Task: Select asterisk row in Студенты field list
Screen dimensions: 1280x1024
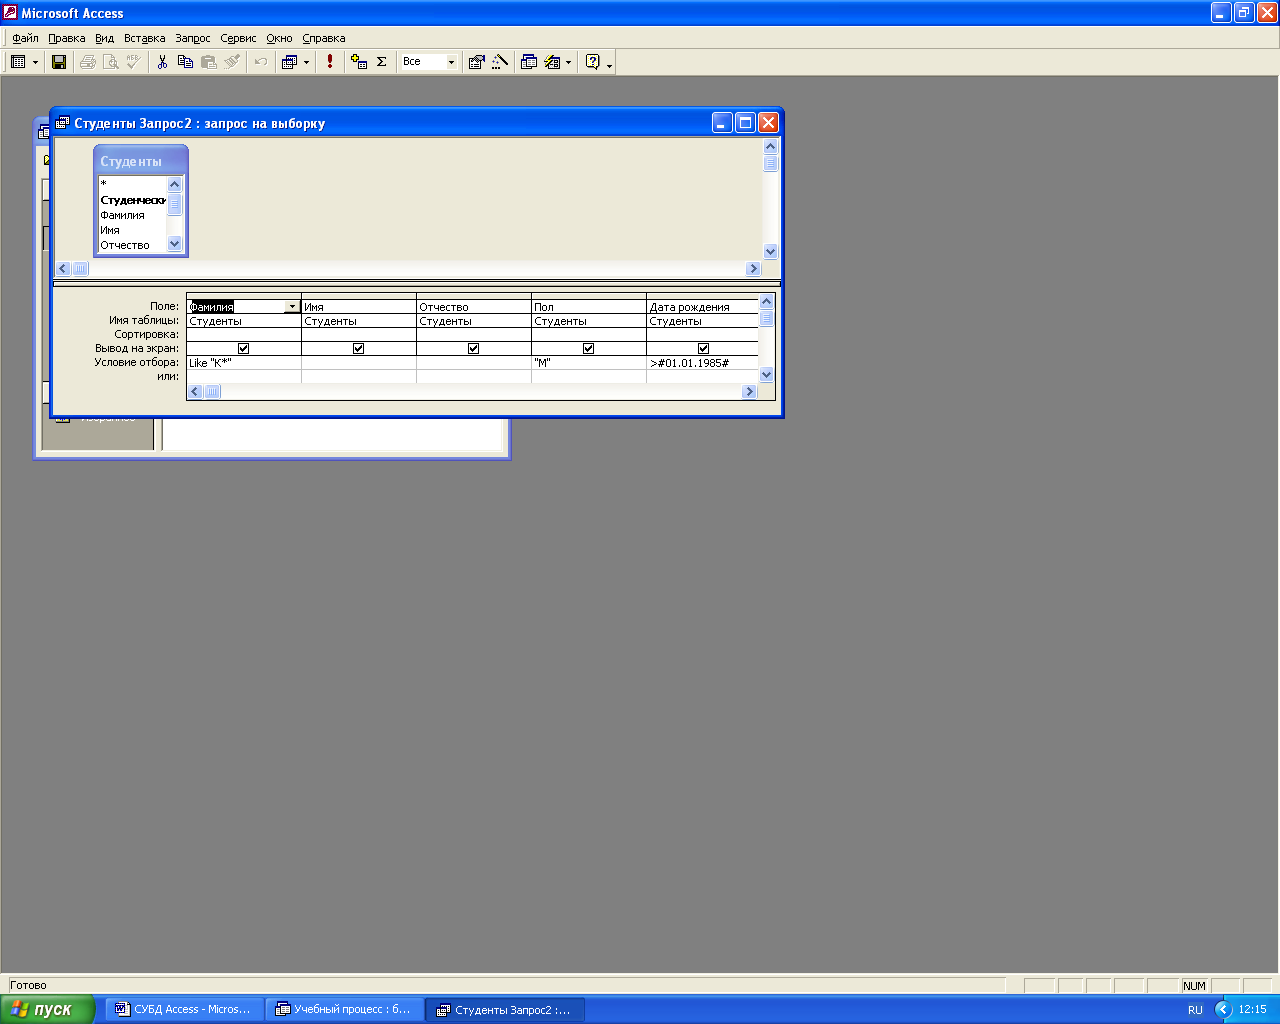Action: pos(132,184)
